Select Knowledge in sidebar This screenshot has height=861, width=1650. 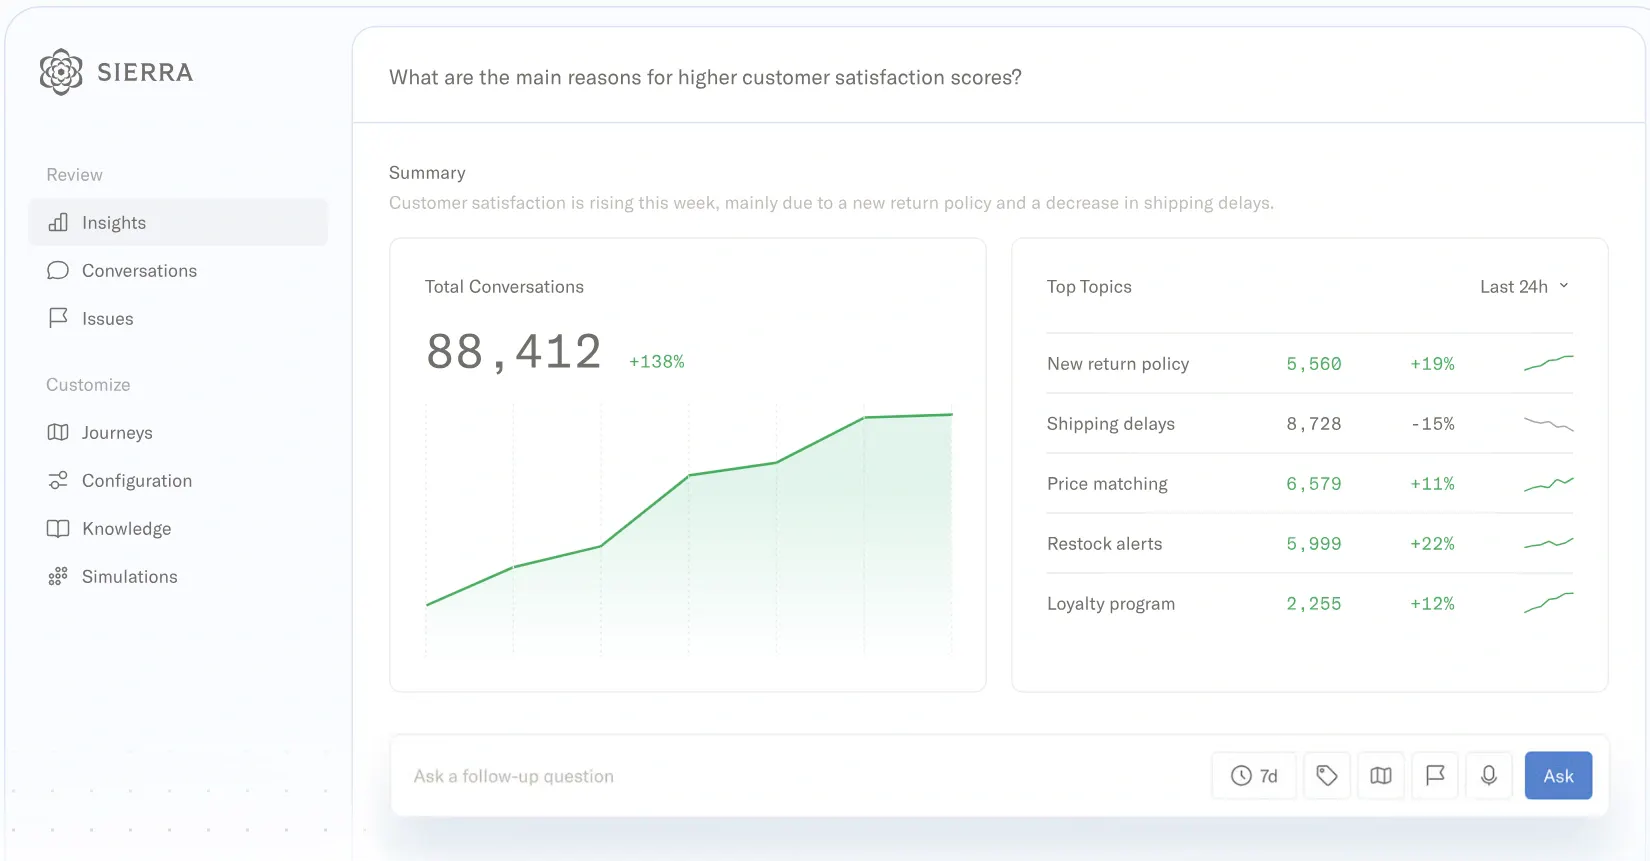tap(178, 528)
